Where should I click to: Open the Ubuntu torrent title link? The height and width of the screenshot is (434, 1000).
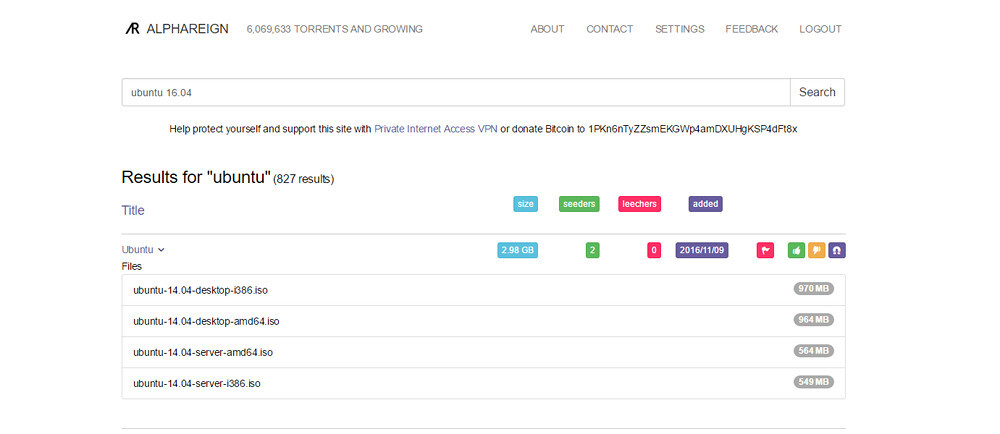pos(138,250)
